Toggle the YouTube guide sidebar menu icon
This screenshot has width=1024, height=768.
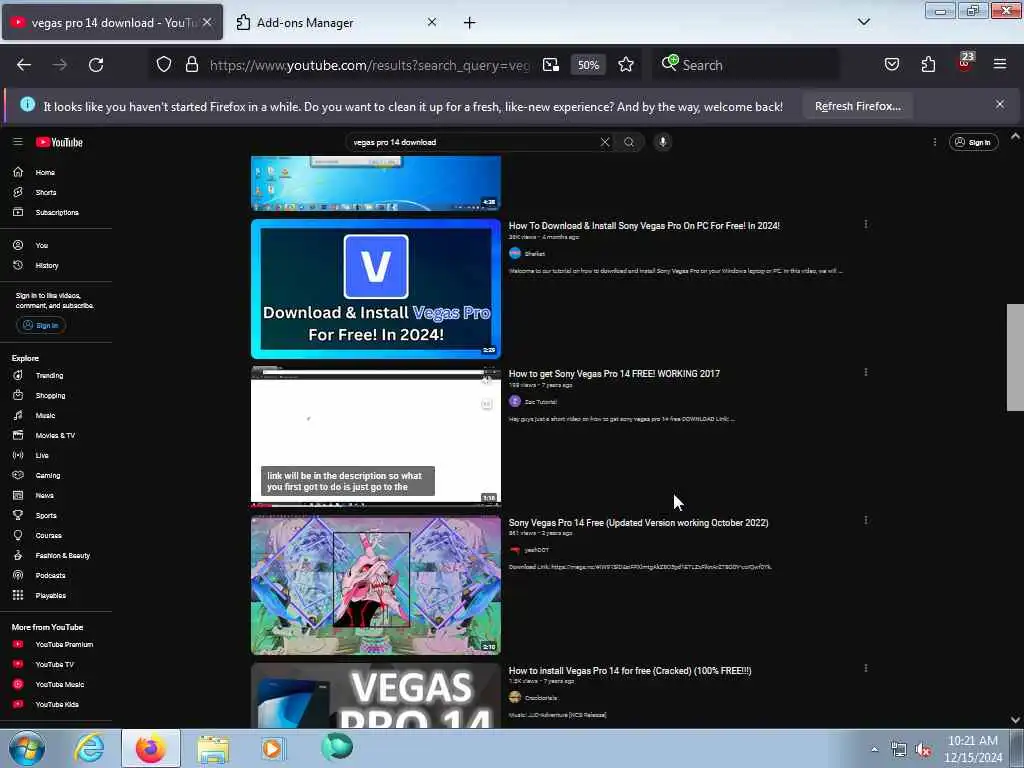coord(18,142)
